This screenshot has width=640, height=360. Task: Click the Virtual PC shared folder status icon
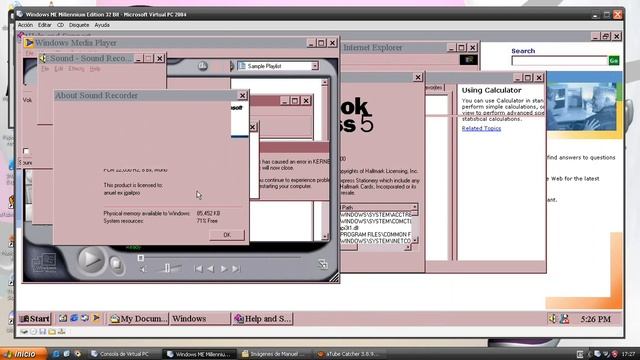coord(52,331)
